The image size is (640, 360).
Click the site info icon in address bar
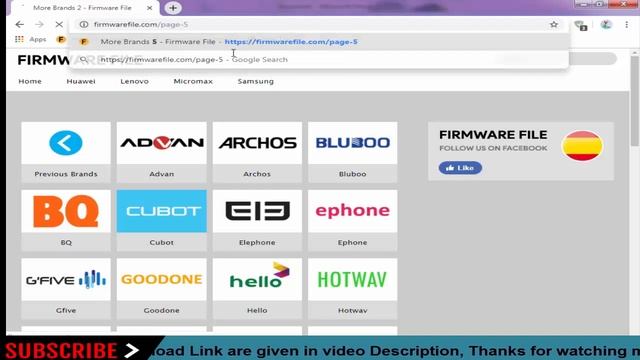click(x=84, y=24)
